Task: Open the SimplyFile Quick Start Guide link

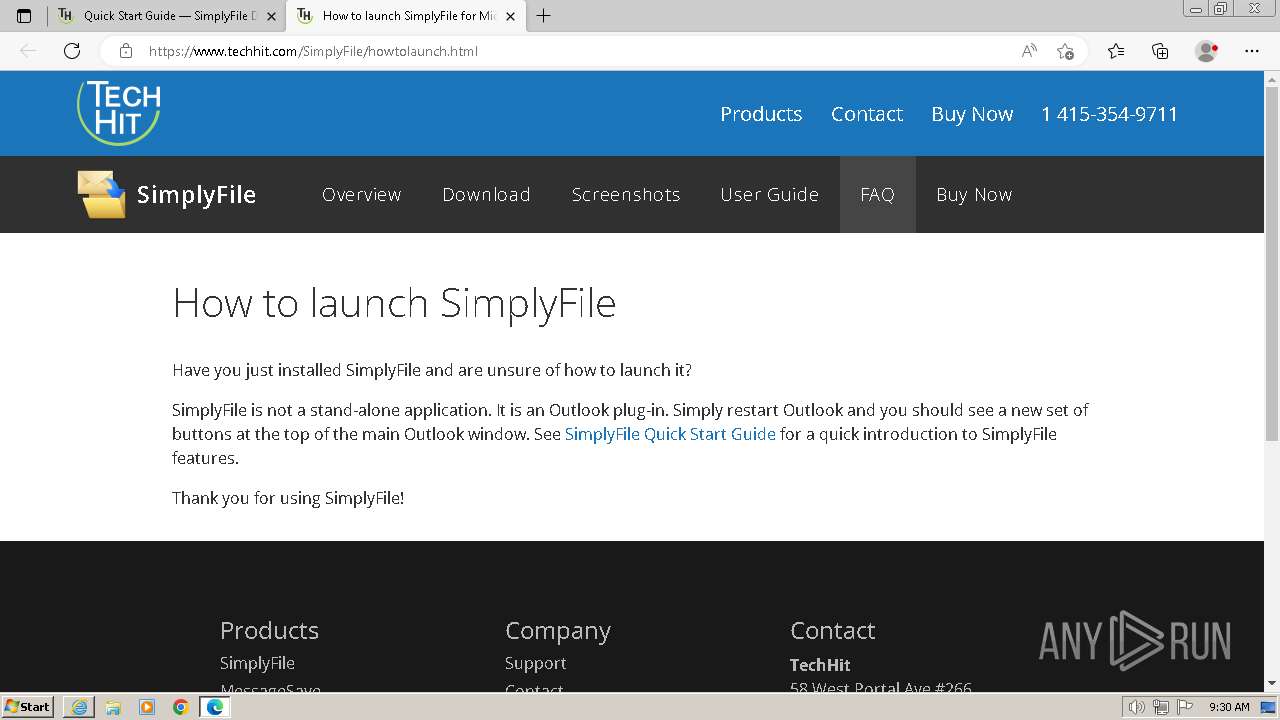Action: coord(670,434)
